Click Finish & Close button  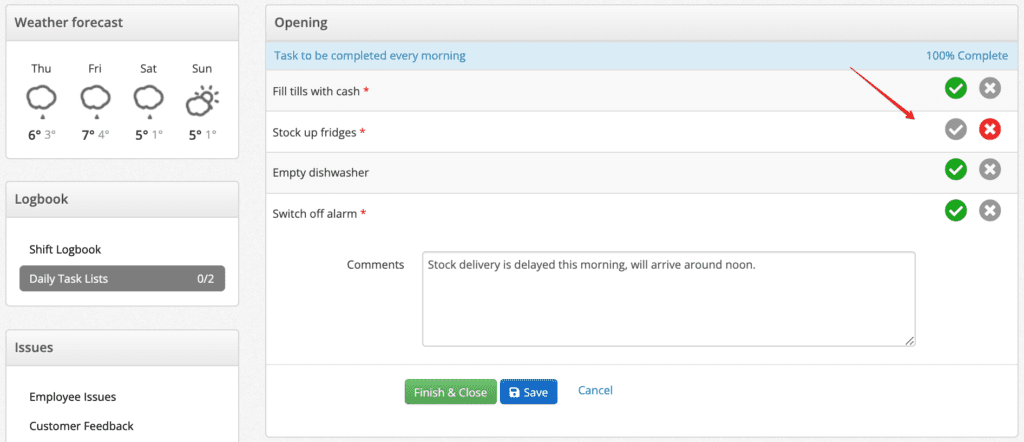coord(451,392)
